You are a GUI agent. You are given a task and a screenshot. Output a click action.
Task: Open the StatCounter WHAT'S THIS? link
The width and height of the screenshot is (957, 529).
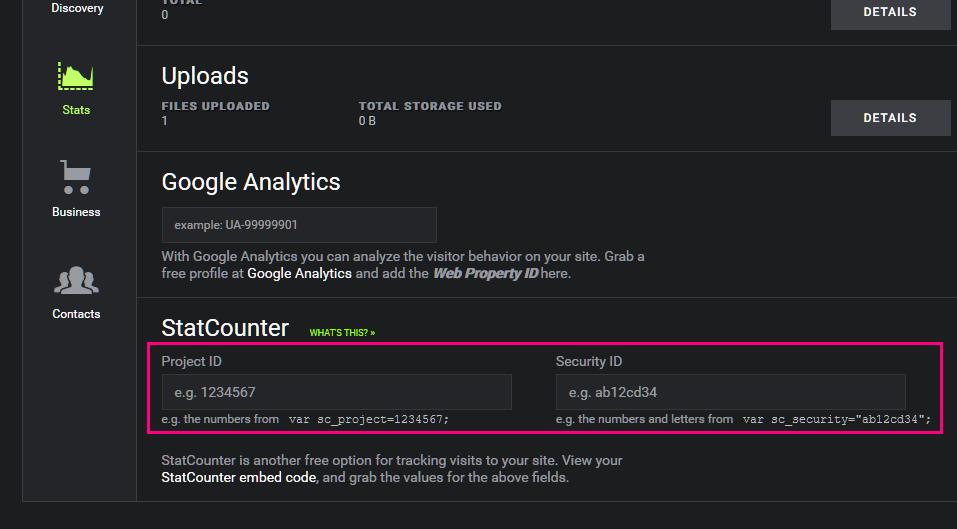tap(342, 332)
